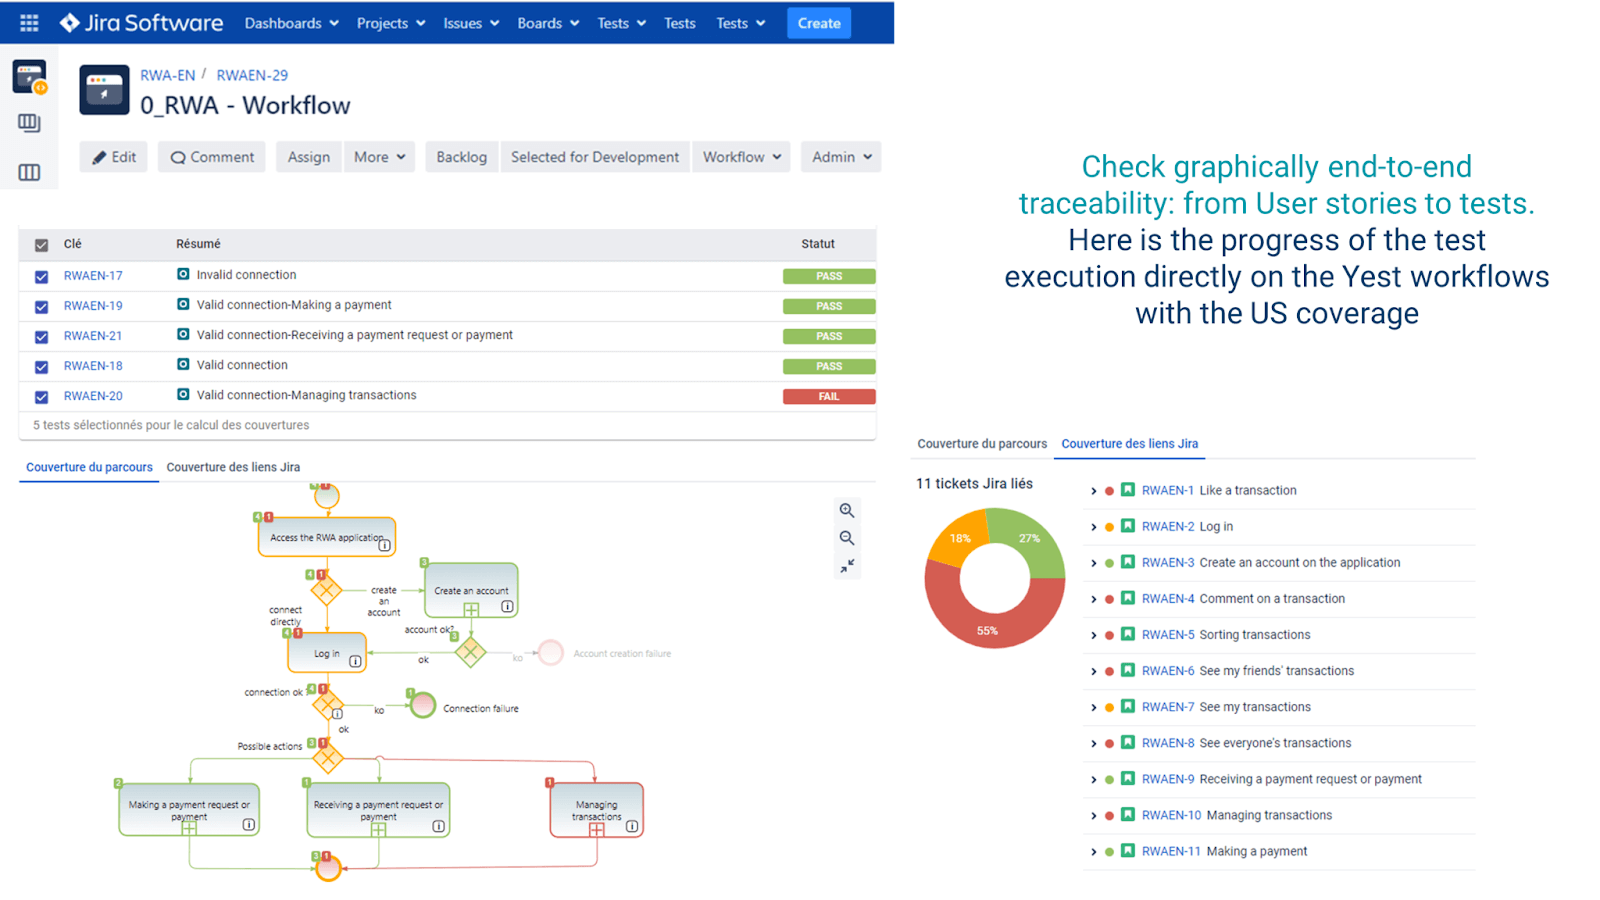Expand the RWAEN-1 Like a transaction entry
Screen dimensions: 1600x900
[x=1093, y=490]
